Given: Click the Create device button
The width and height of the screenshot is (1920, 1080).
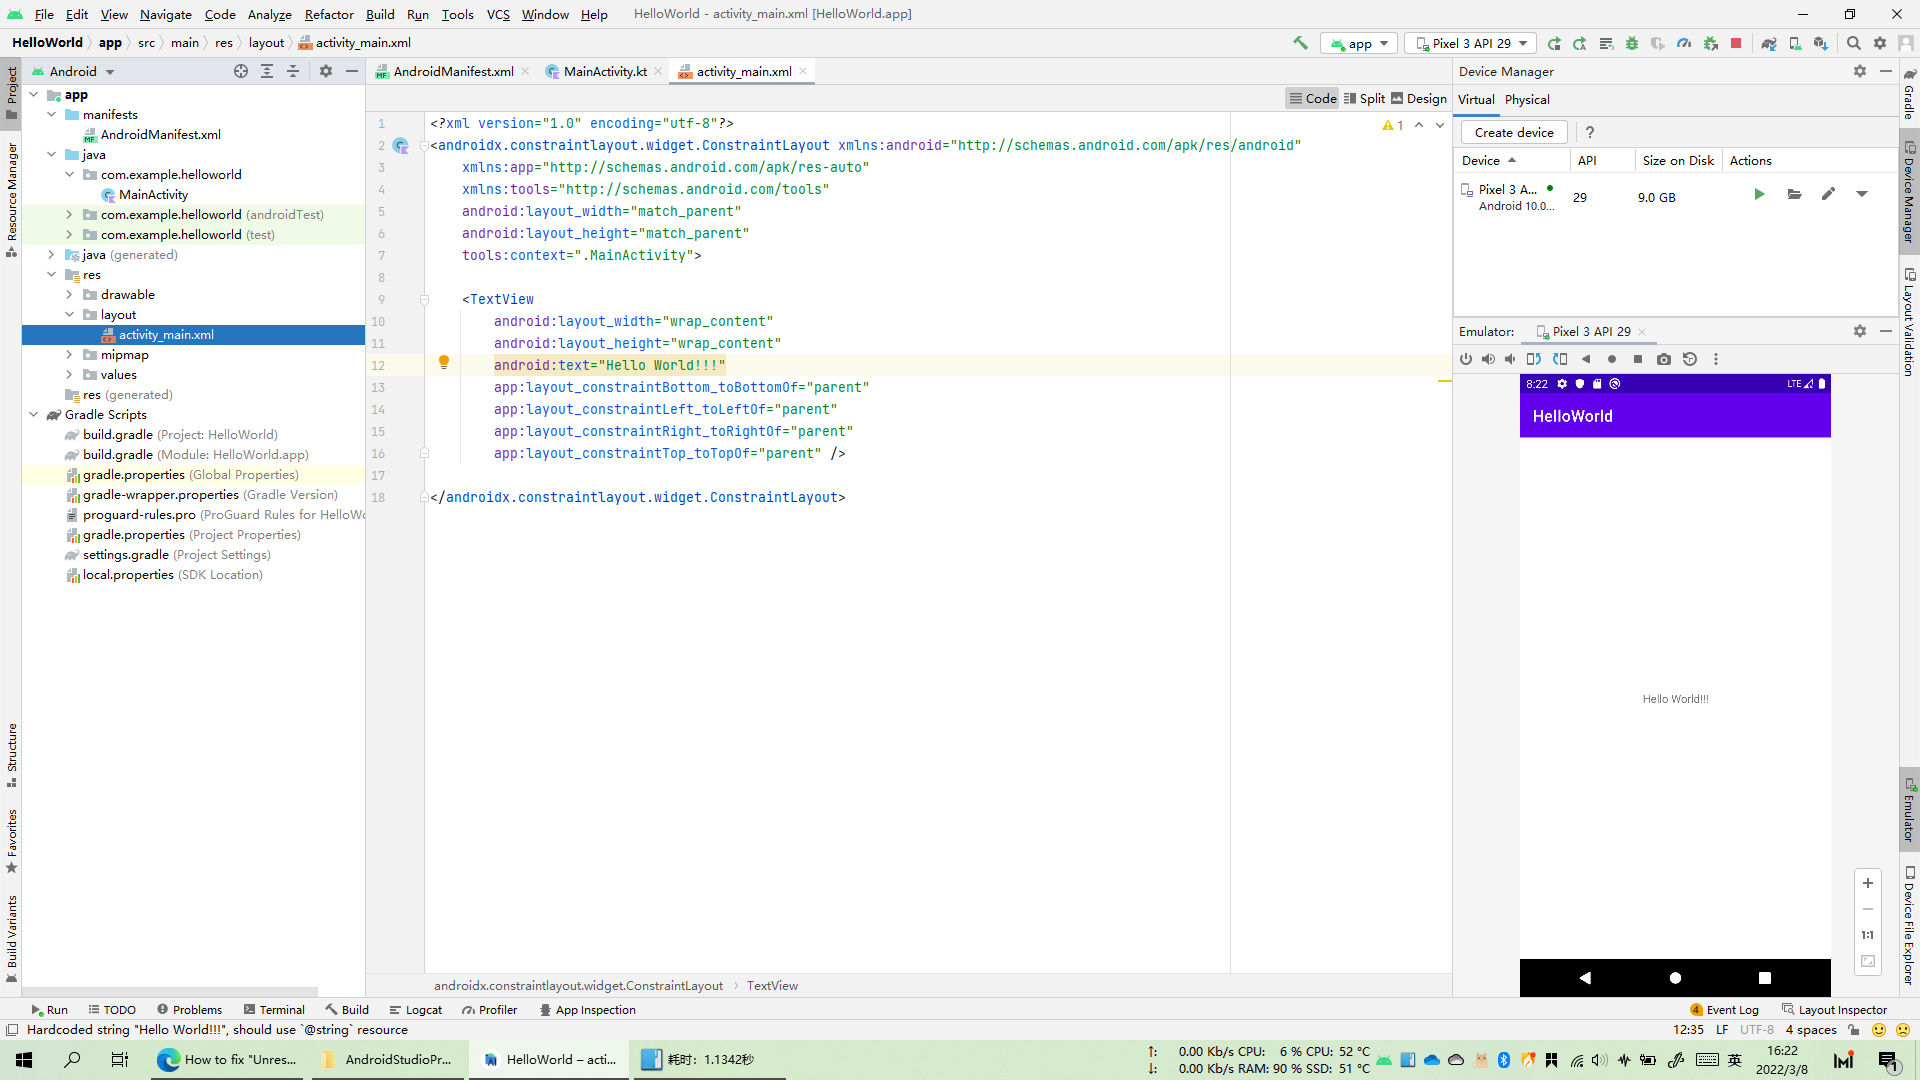Looking at the screenshot, I should pos(1514,132).
